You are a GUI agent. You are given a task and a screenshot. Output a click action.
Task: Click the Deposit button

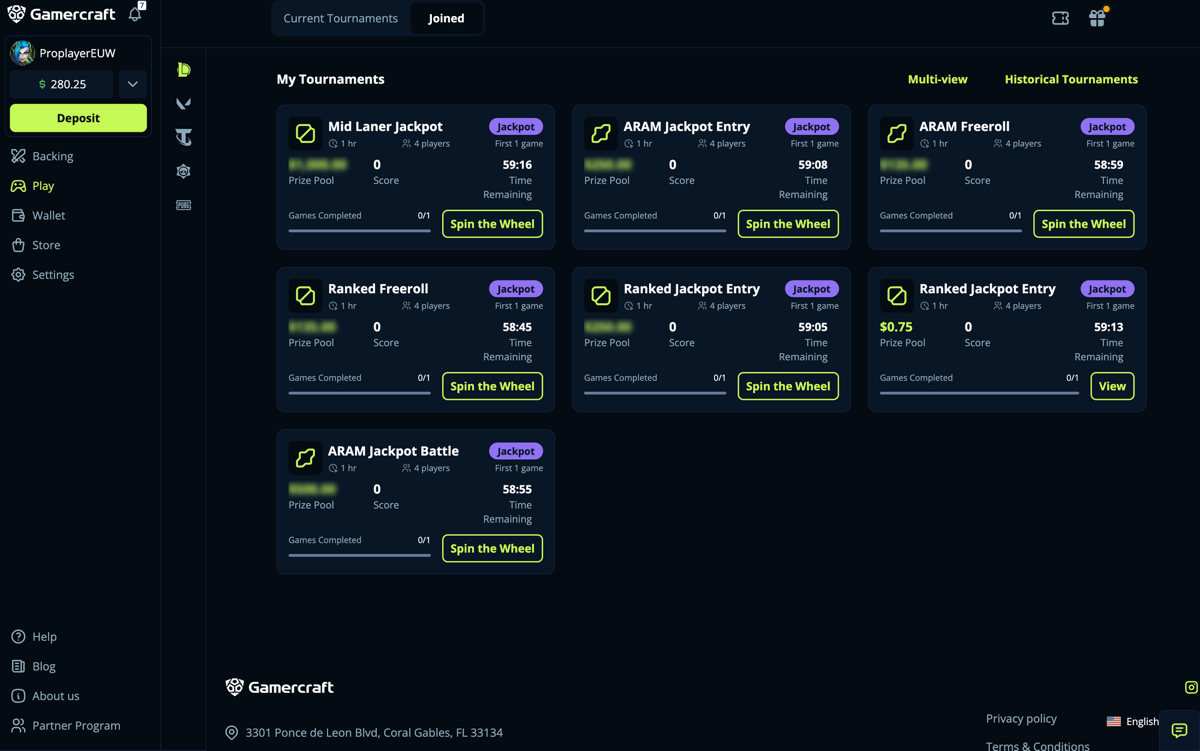[78, 118]
